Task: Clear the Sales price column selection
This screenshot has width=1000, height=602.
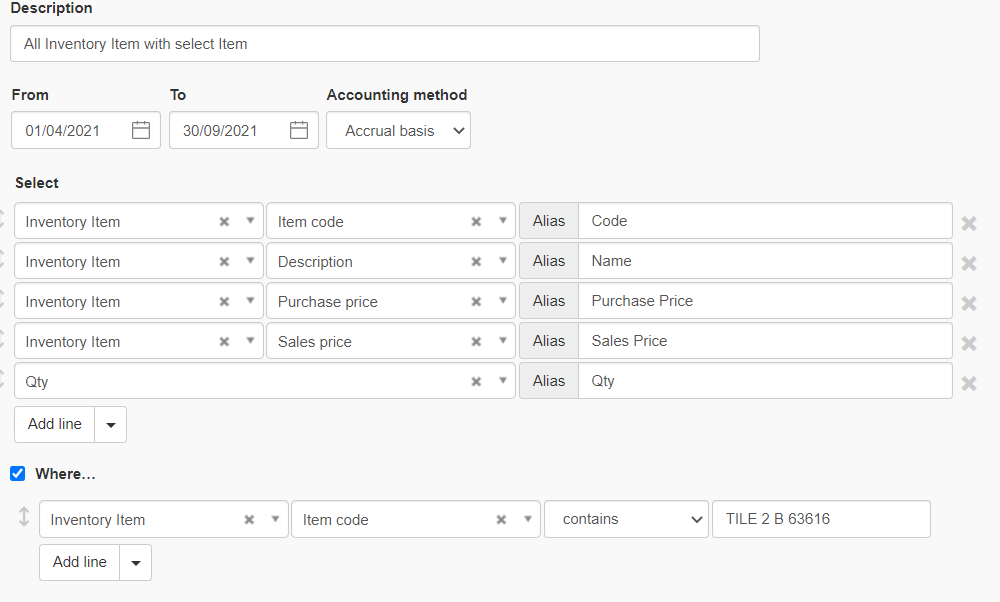Action: point(477,342)
